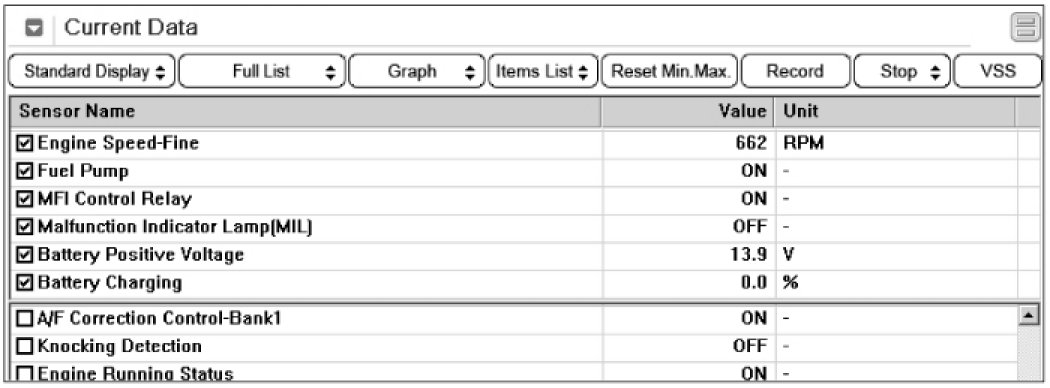Click the Record button
This screenshot has width=1050, height=388.
[x=795, y=71]
